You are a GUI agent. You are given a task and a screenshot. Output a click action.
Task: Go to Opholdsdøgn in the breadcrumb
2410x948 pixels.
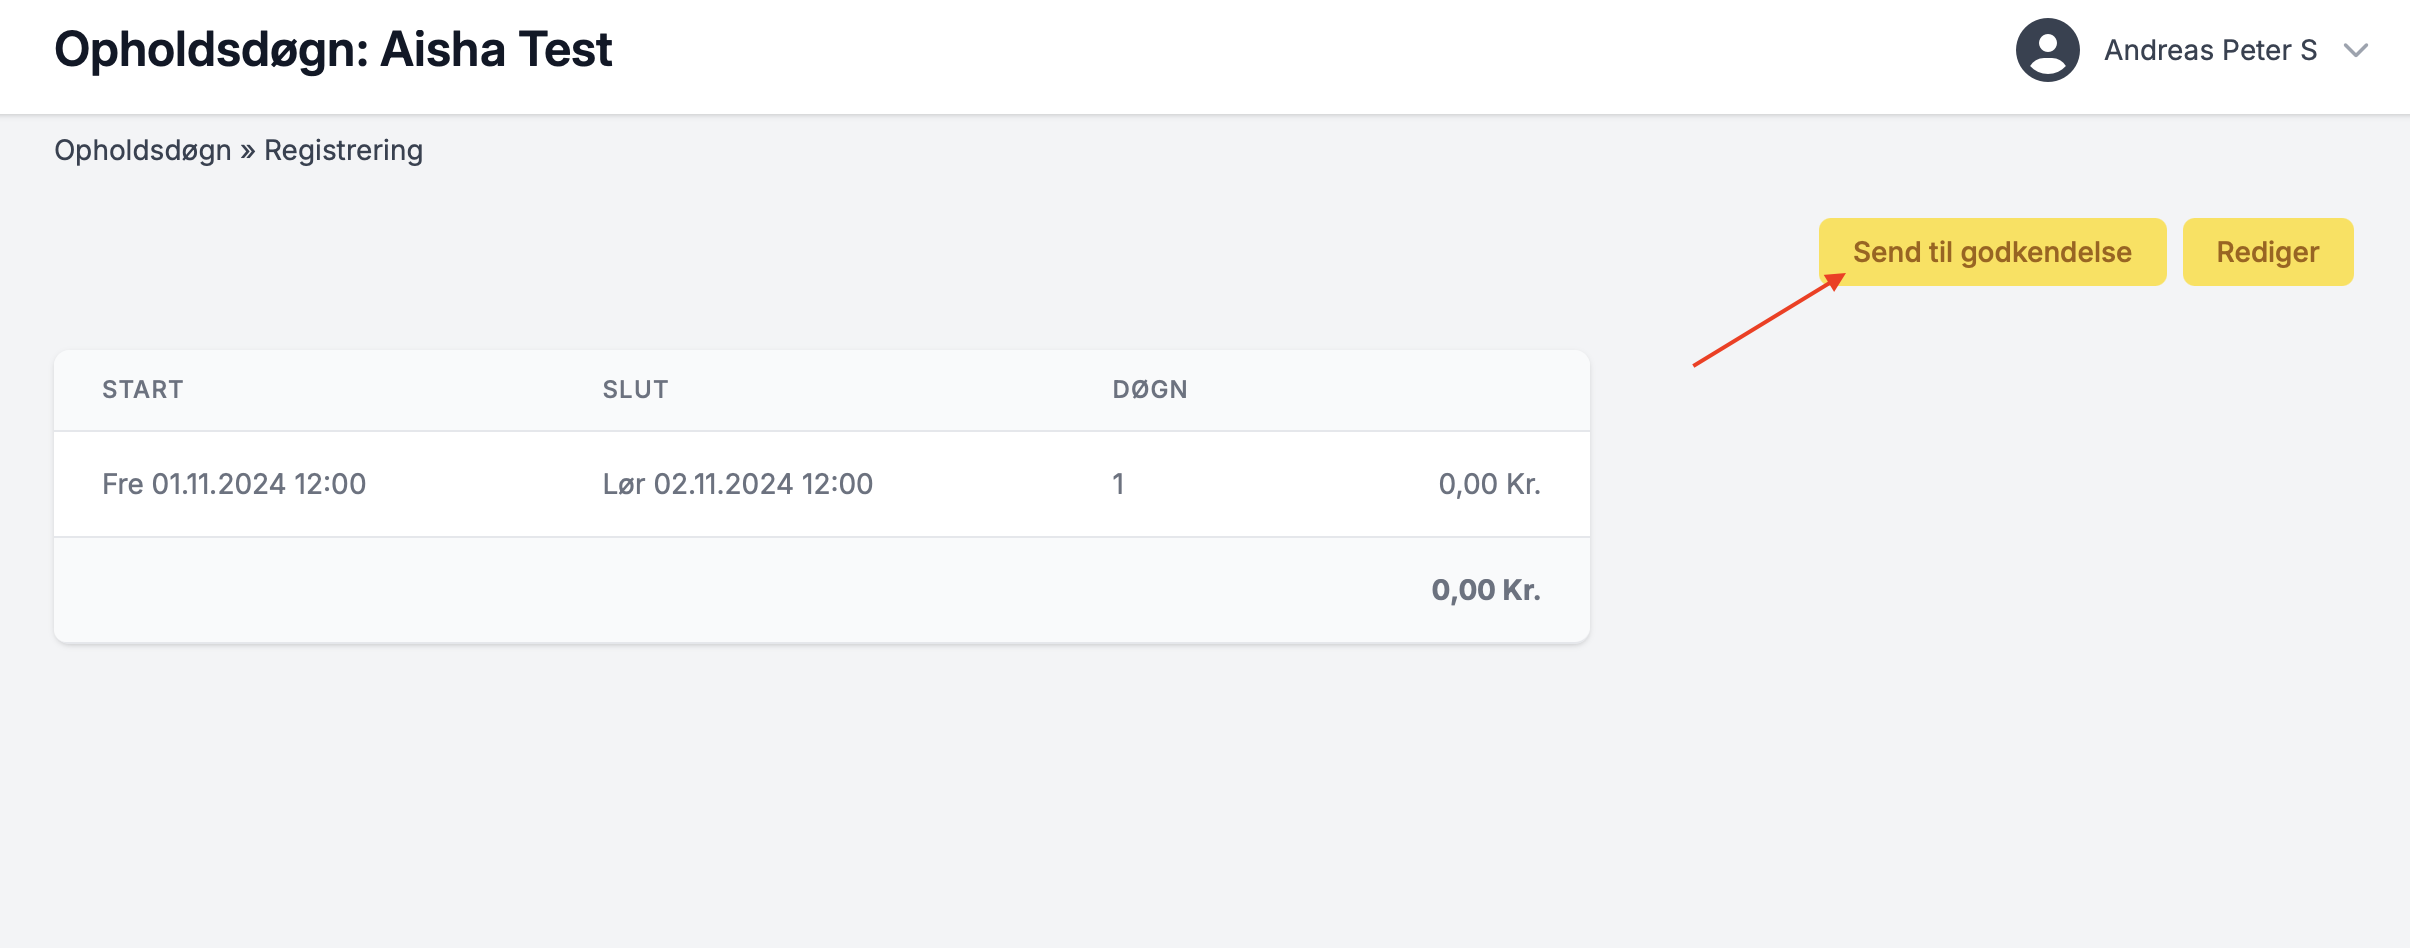pyautogui.click(x=142, y=150)
